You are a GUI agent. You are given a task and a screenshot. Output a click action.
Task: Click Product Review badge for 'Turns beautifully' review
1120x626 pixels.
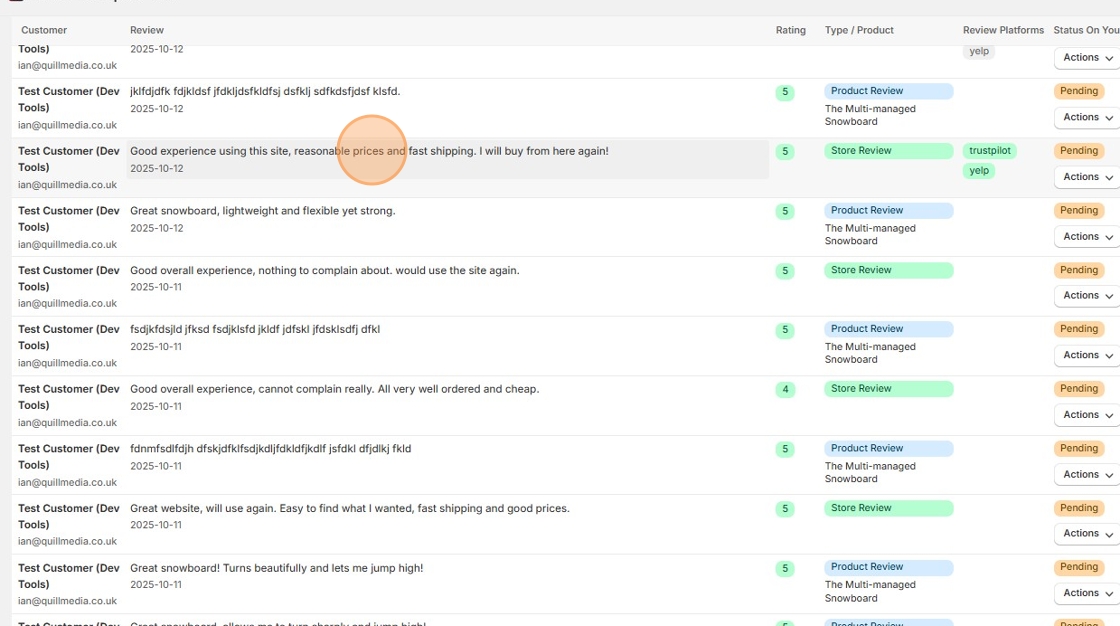click(x=889, y=567)
